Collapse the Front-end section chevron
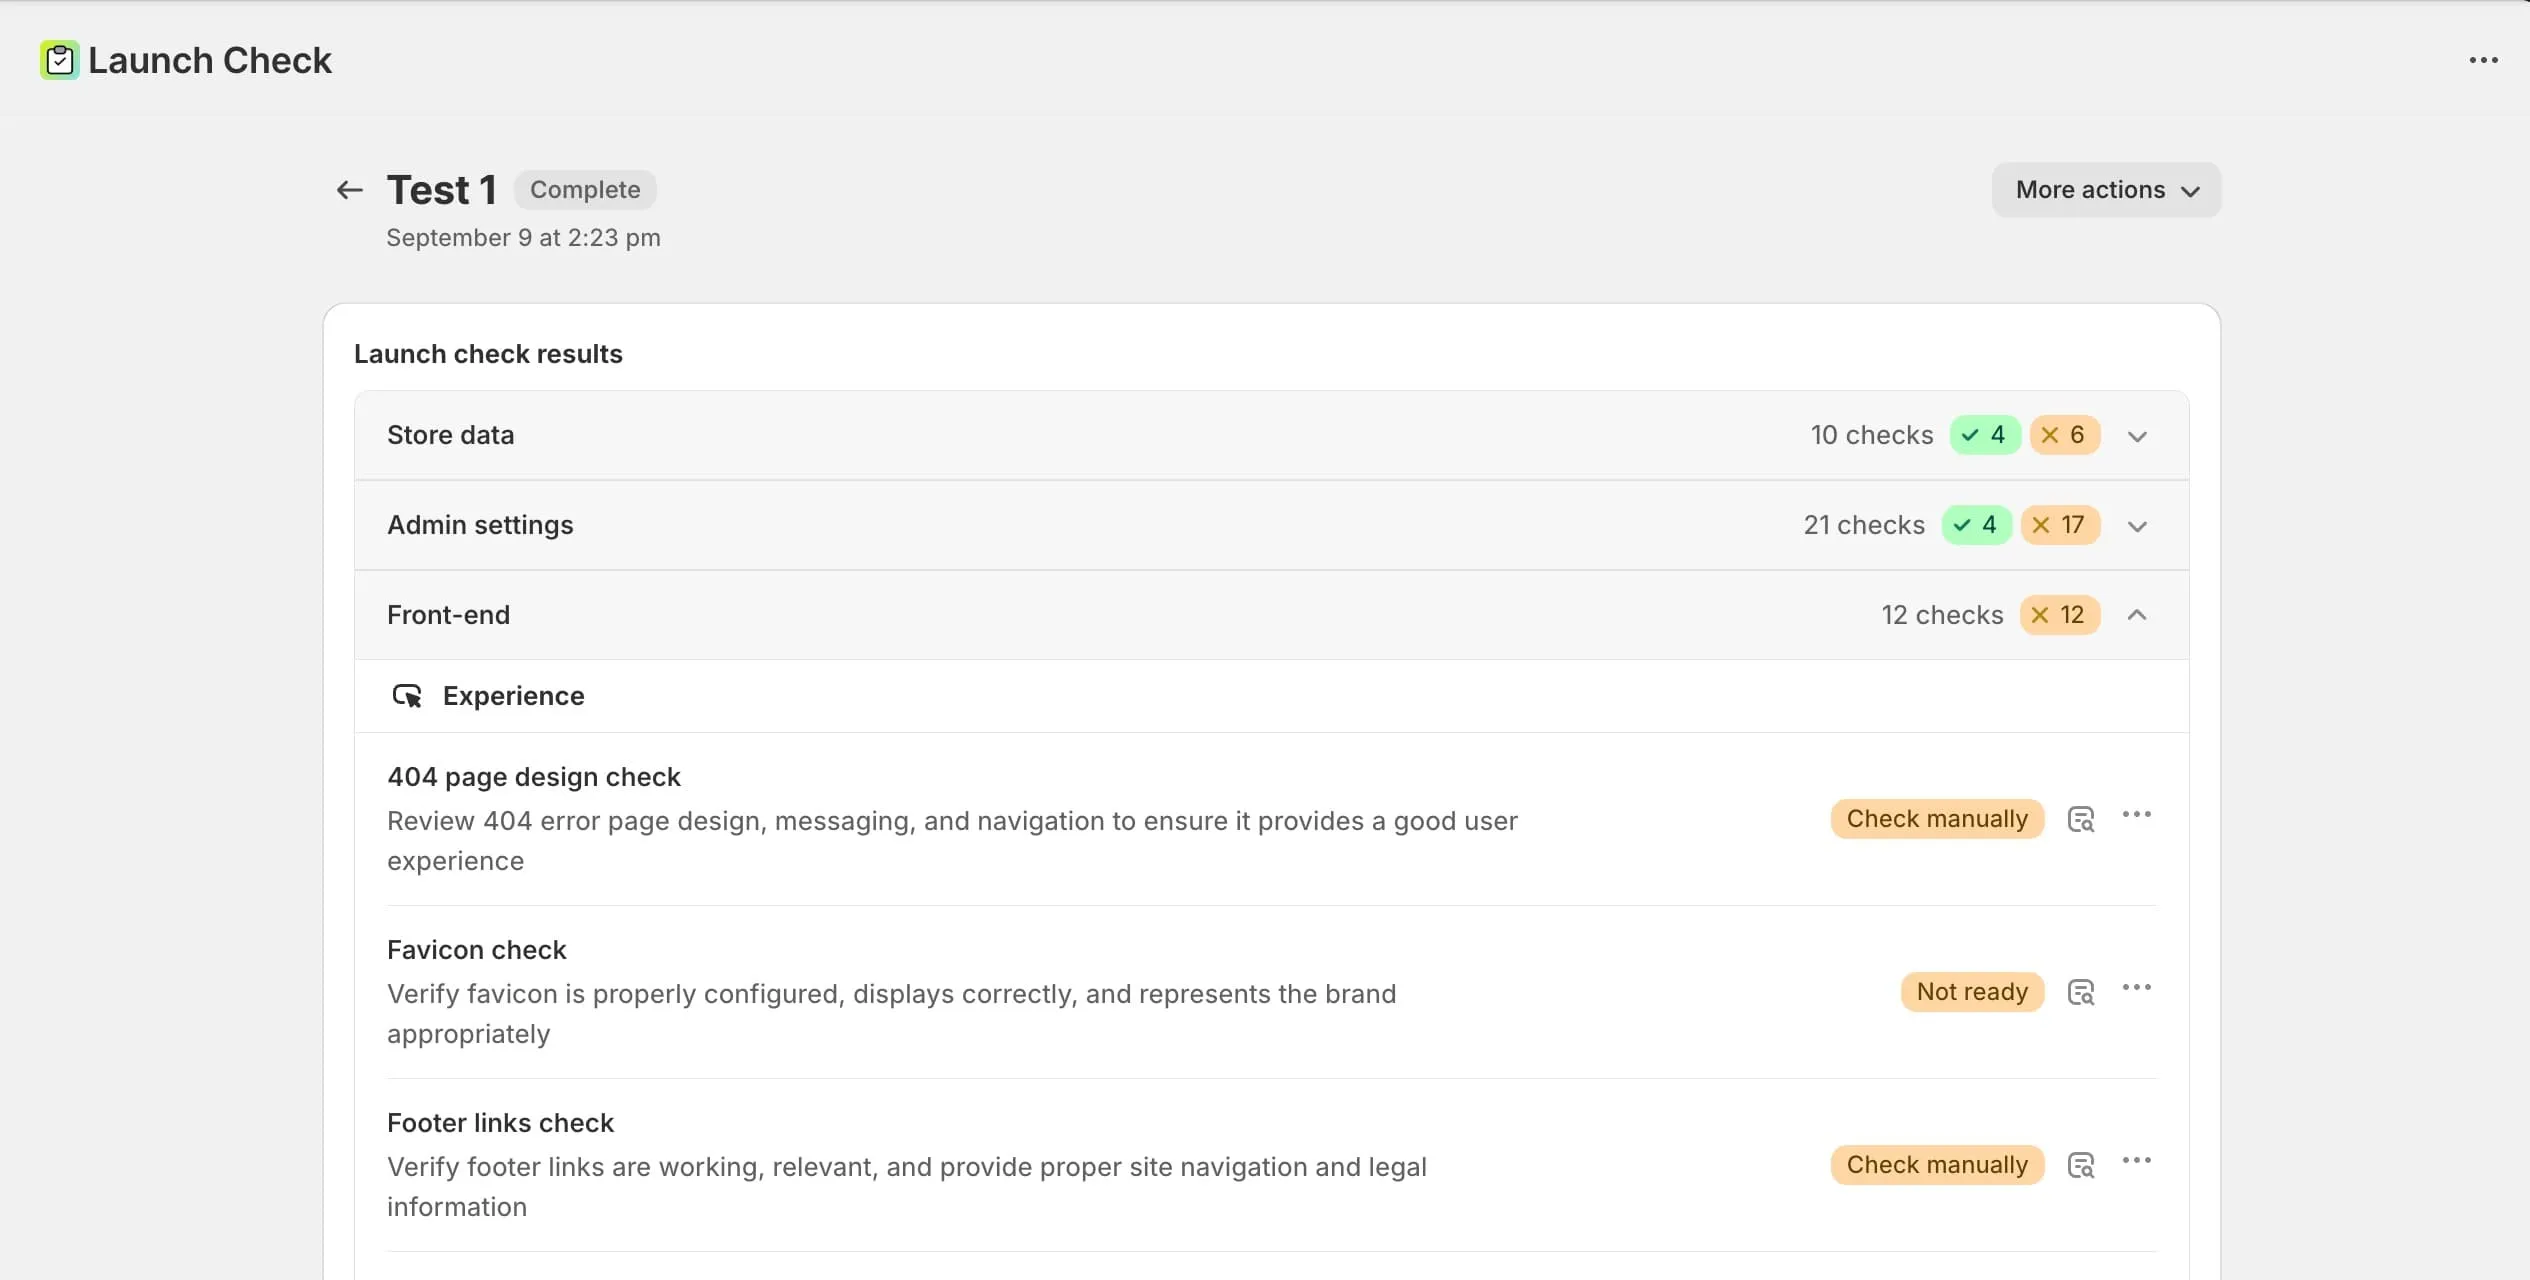Viewport: 2530px width, 1280px height. click(2137, 615)
